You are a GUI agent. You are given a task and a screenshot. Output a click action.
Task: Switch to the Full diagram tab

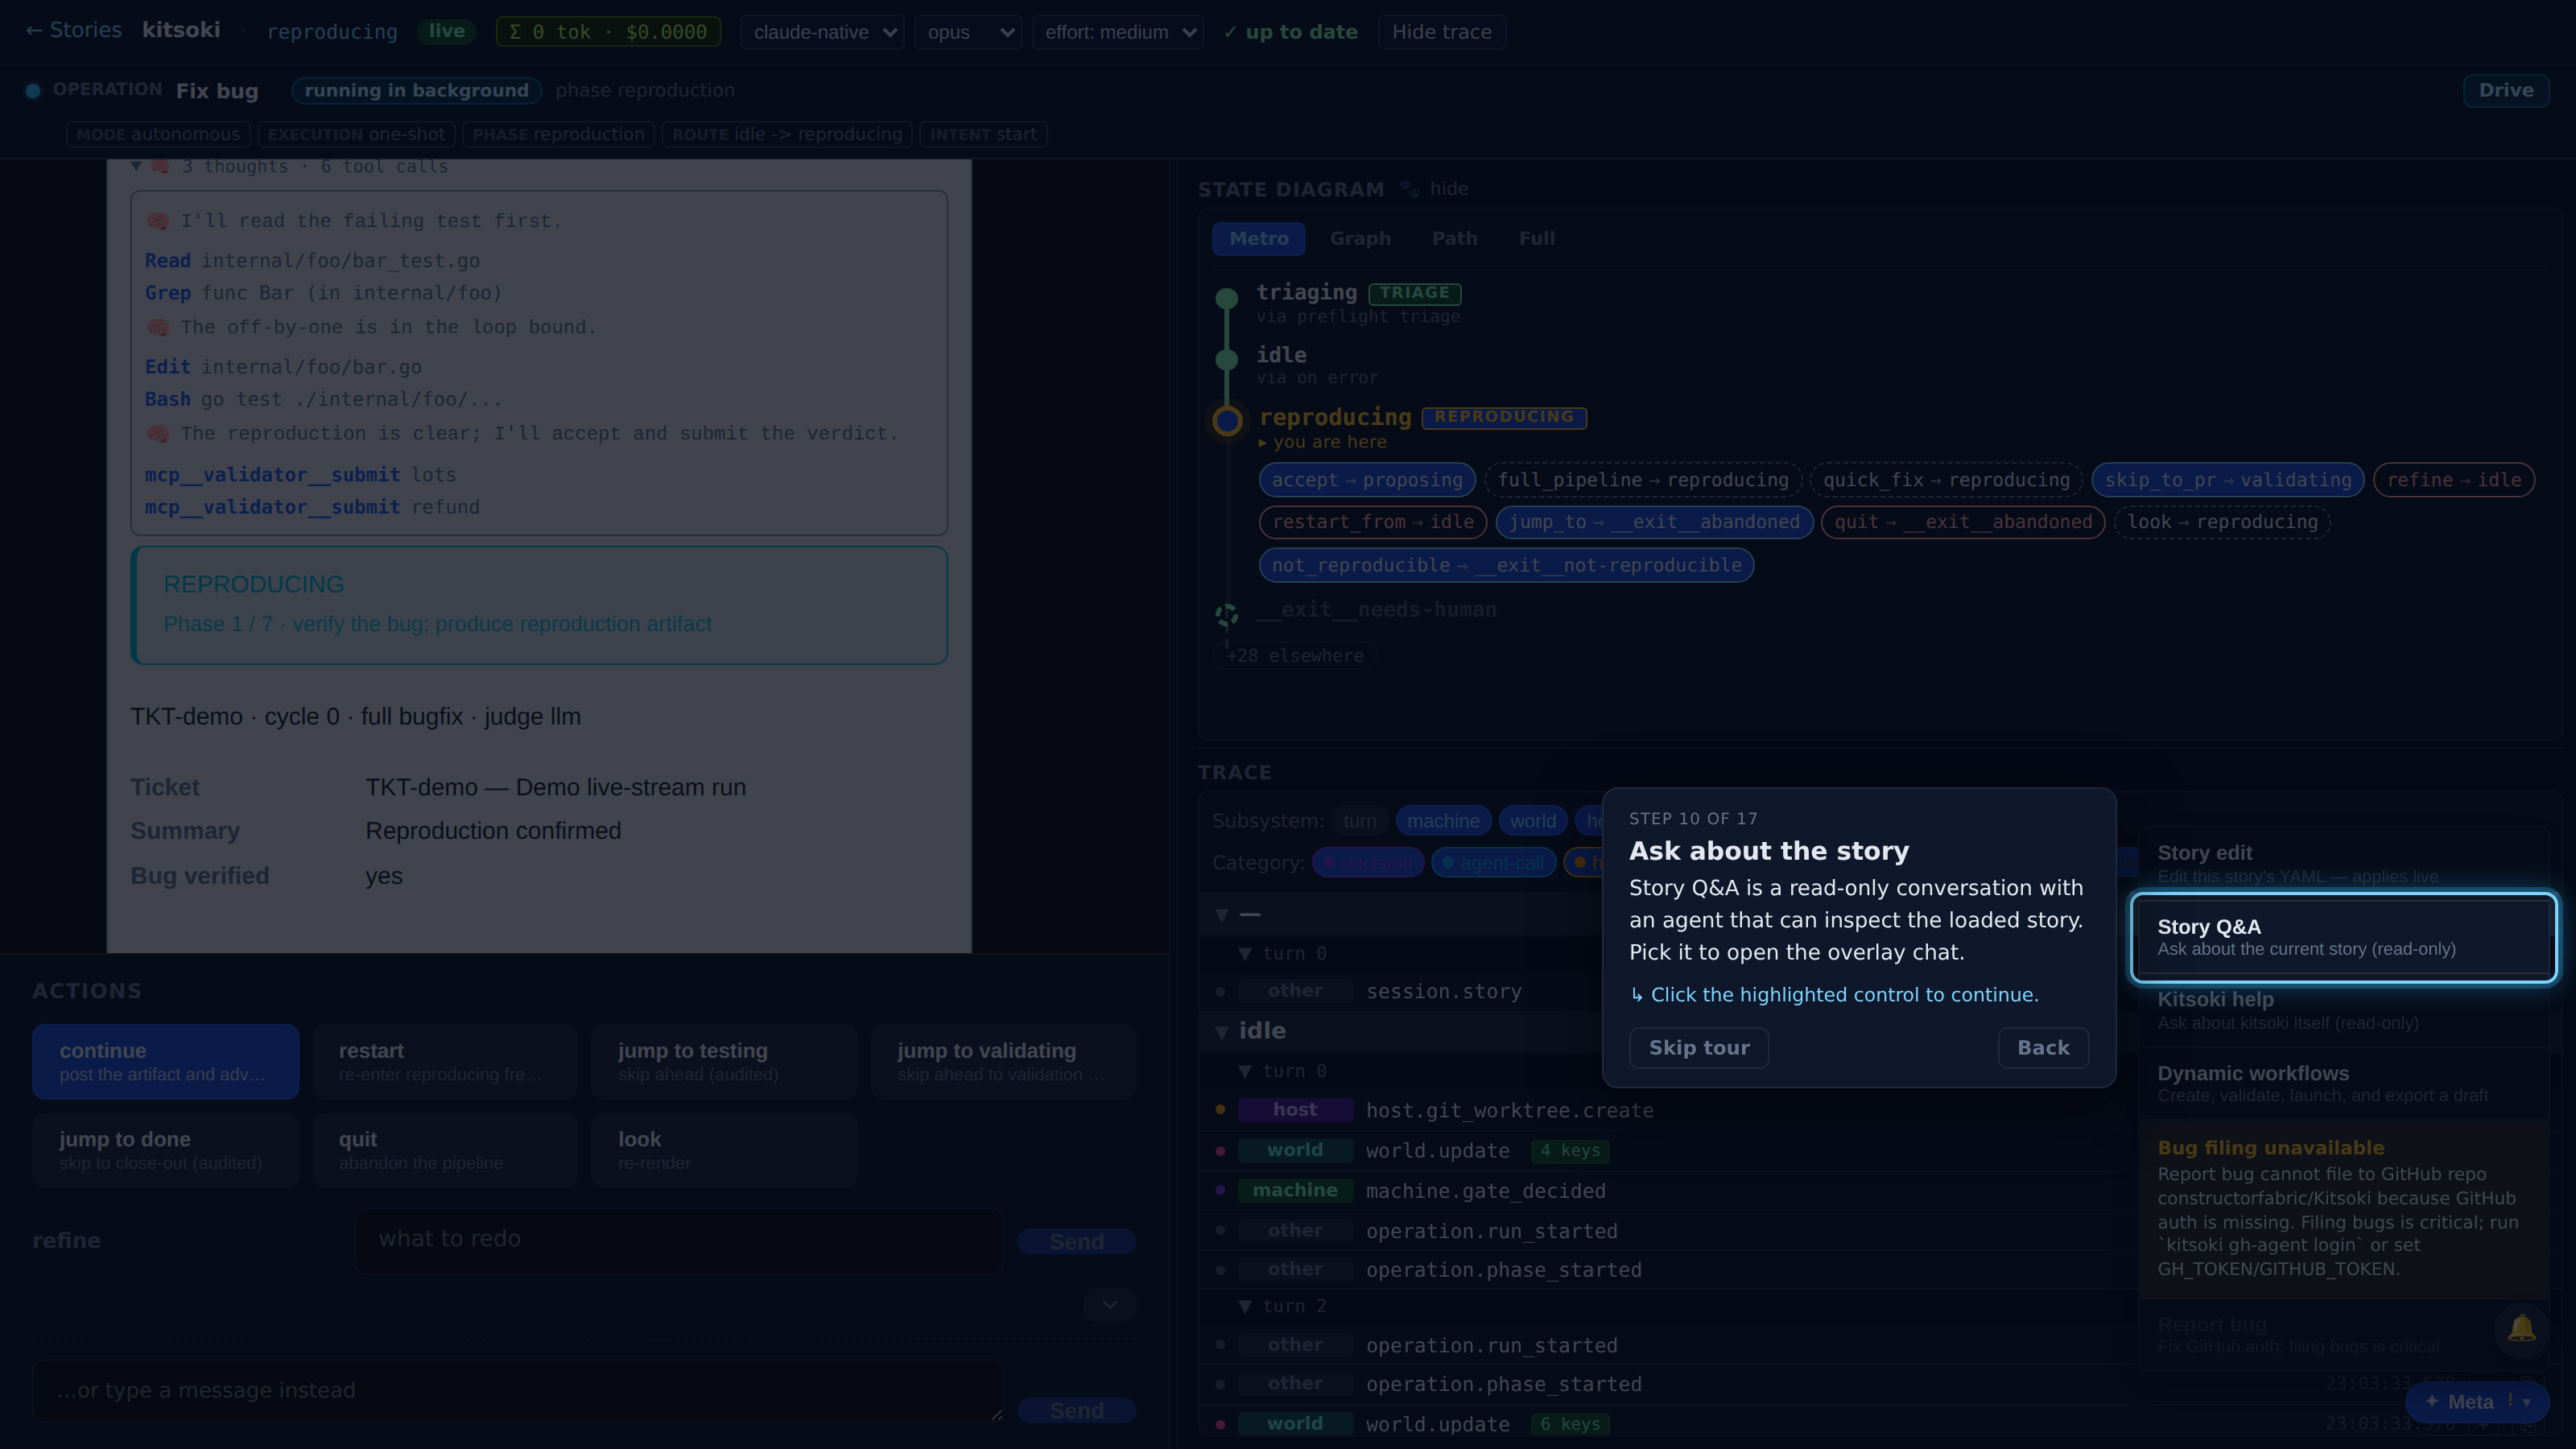click(x=1536, y=238)
